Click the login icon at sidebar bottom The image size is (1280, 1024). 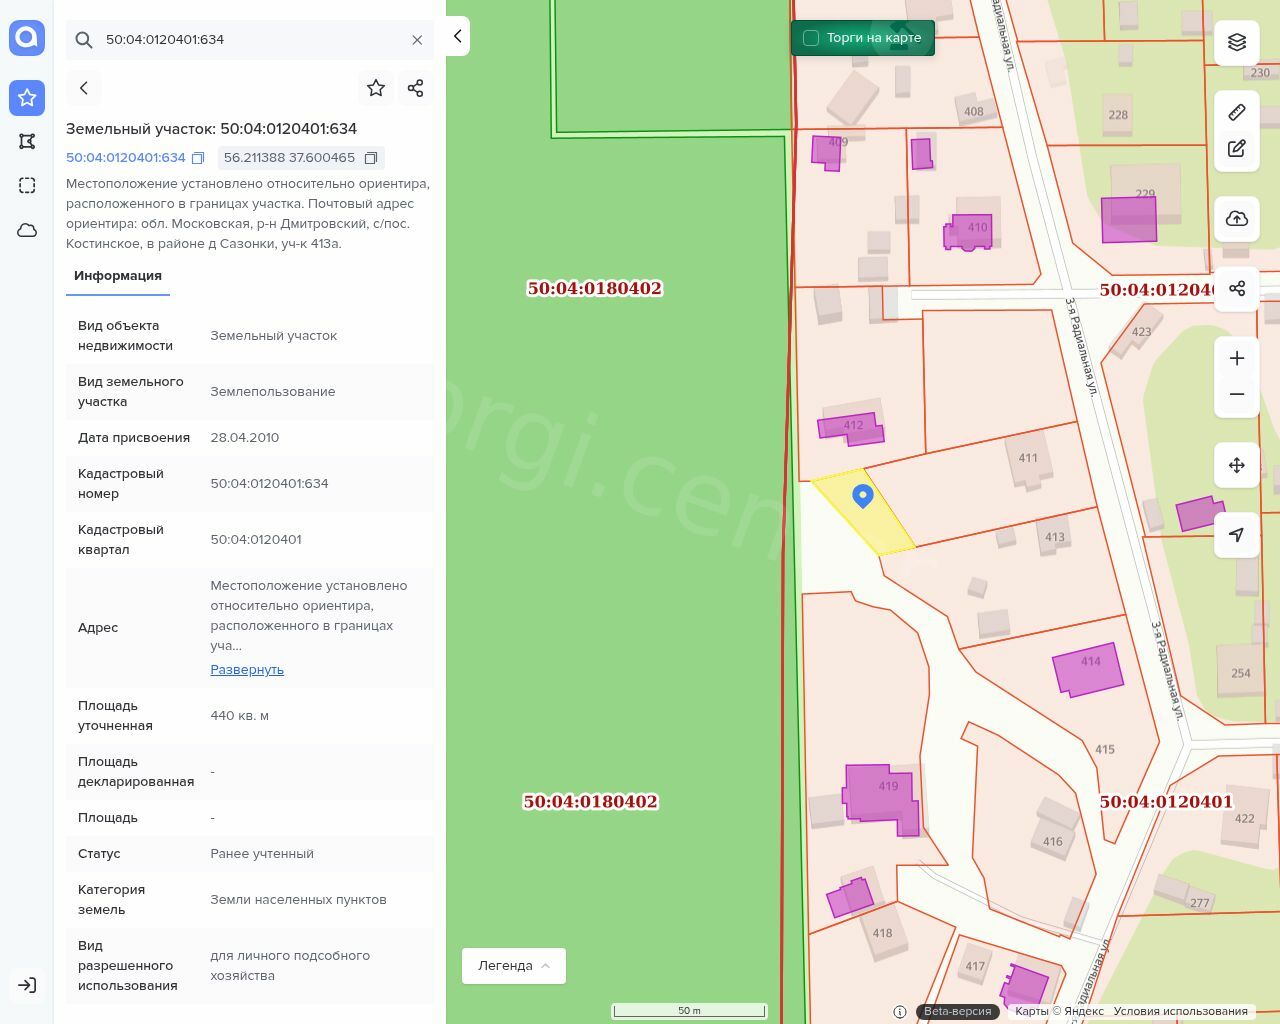(x=27, y=985)
